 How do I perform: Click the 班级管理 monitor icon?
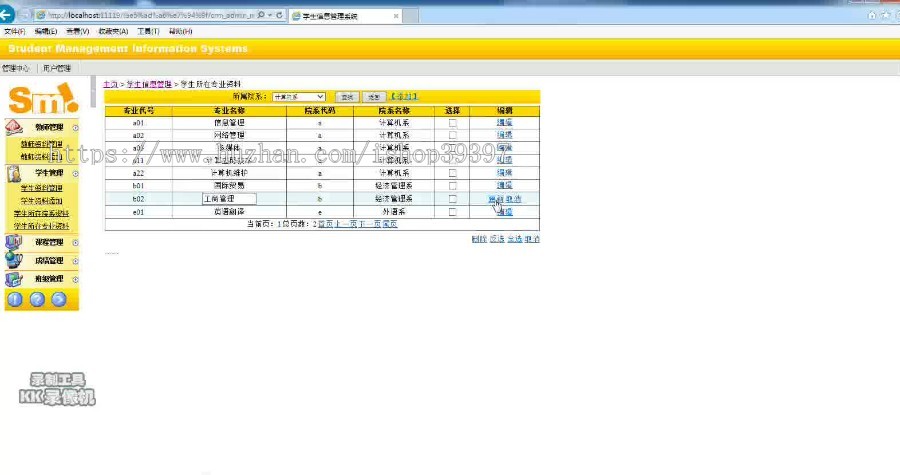tap(14, 279)
